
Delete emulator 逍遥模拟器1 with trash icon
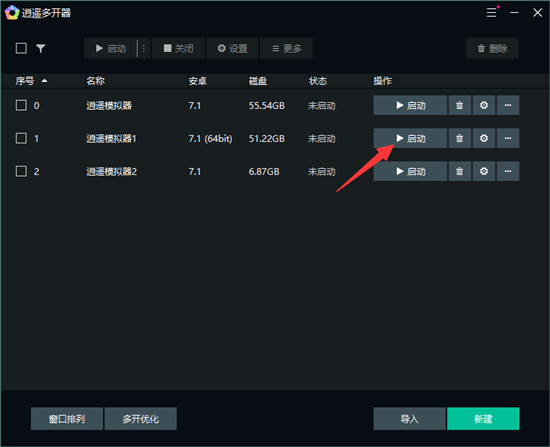coord(460,138)
